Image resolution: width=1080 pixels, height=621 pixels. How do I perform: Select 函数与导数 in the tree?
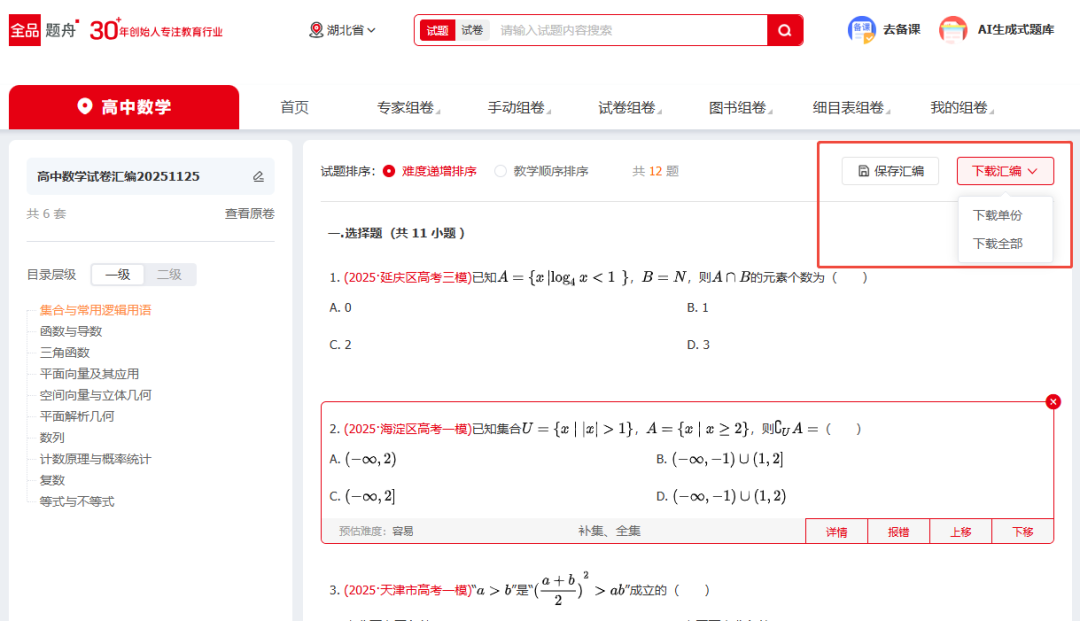tap(71, 331)
